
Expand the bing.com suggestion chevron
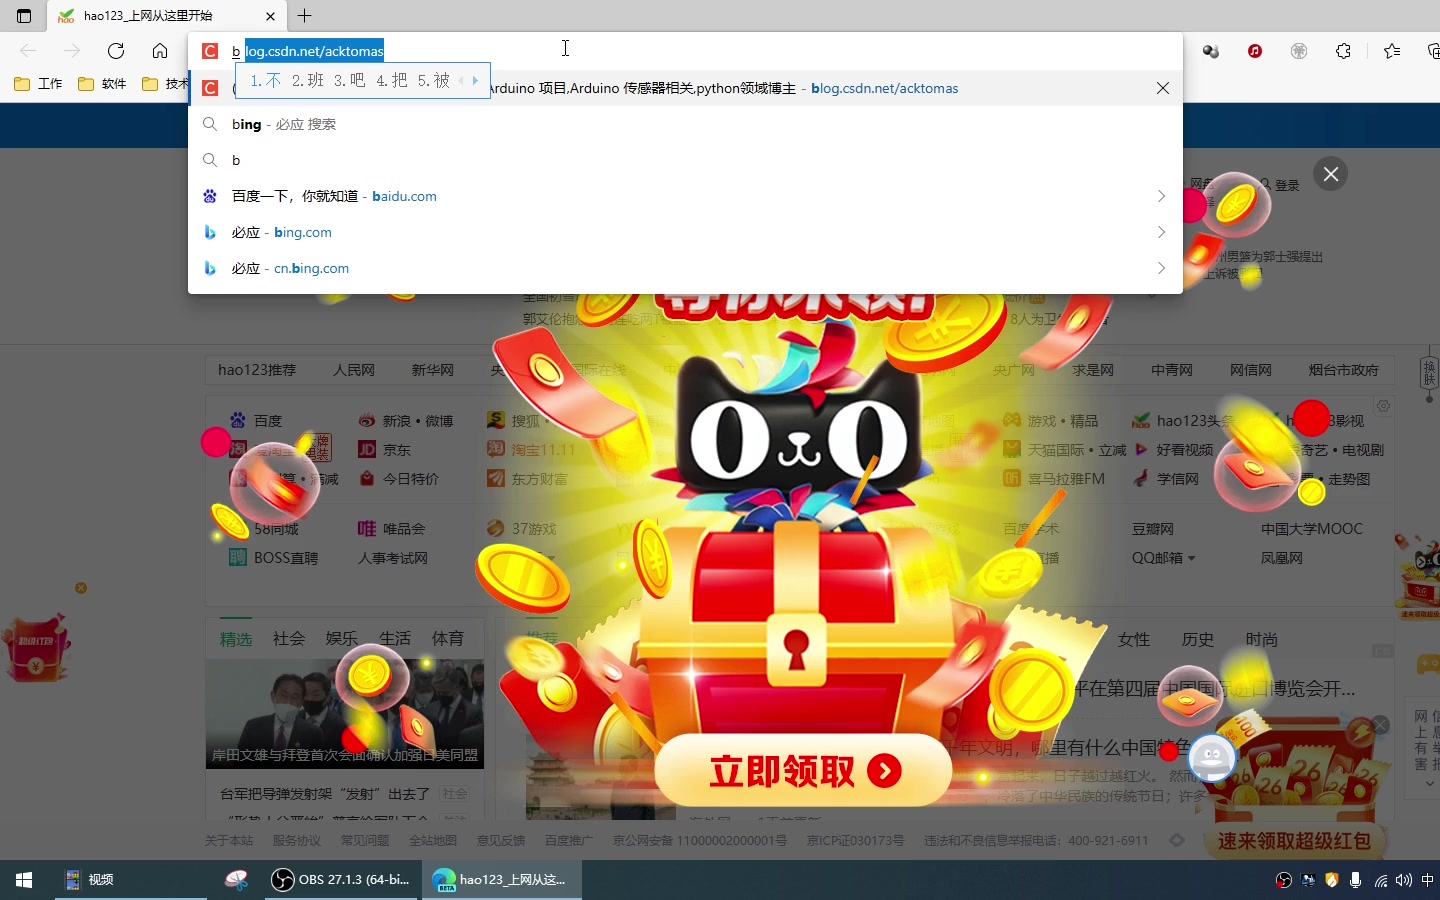1161,232
